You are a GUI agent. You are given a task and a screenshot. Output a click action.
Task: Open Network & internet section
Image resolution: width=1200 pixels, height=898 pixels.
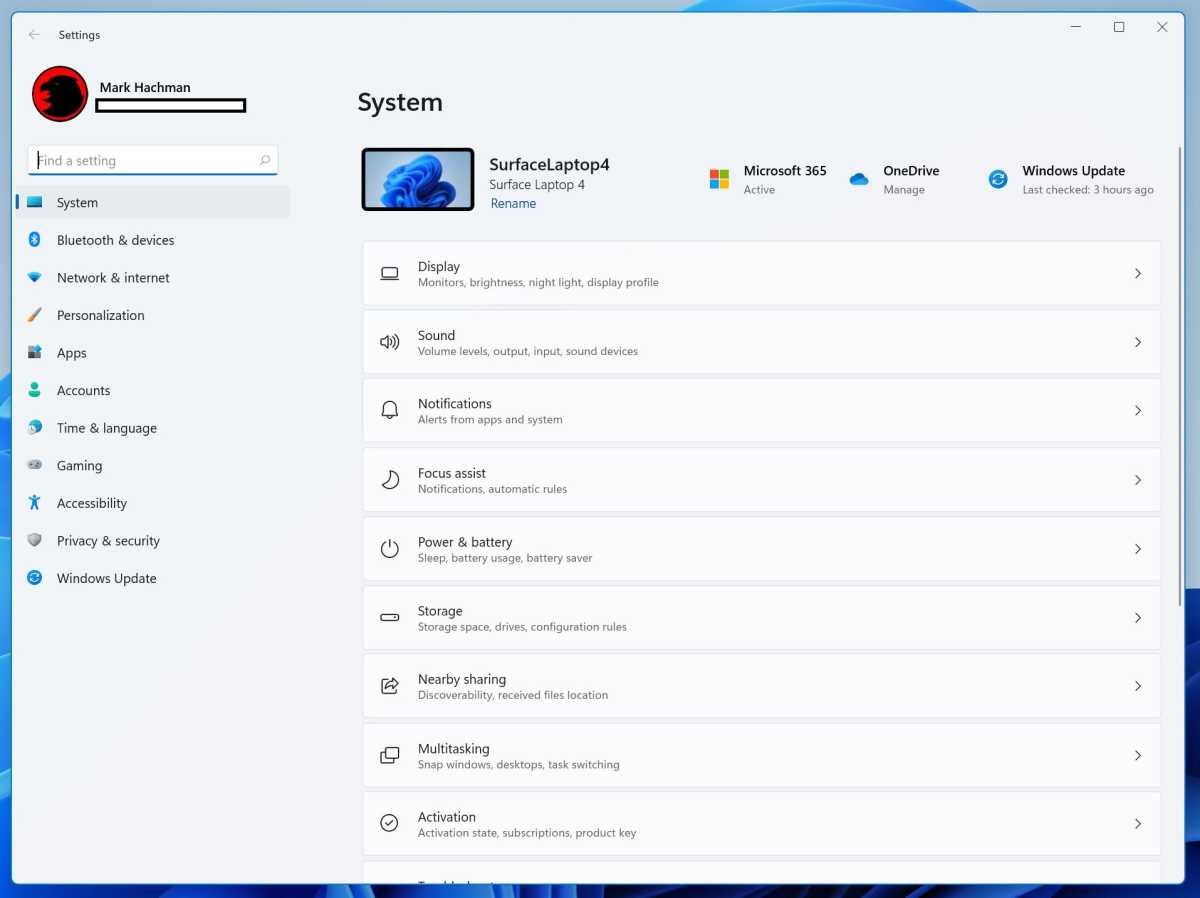(x=154, y=278)
